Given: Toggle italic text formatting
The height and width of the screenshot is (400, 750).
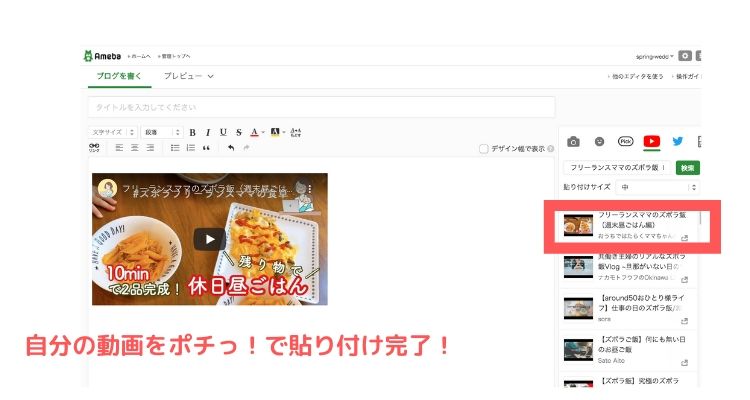Looking at the screenshot, I should (208, 133).
